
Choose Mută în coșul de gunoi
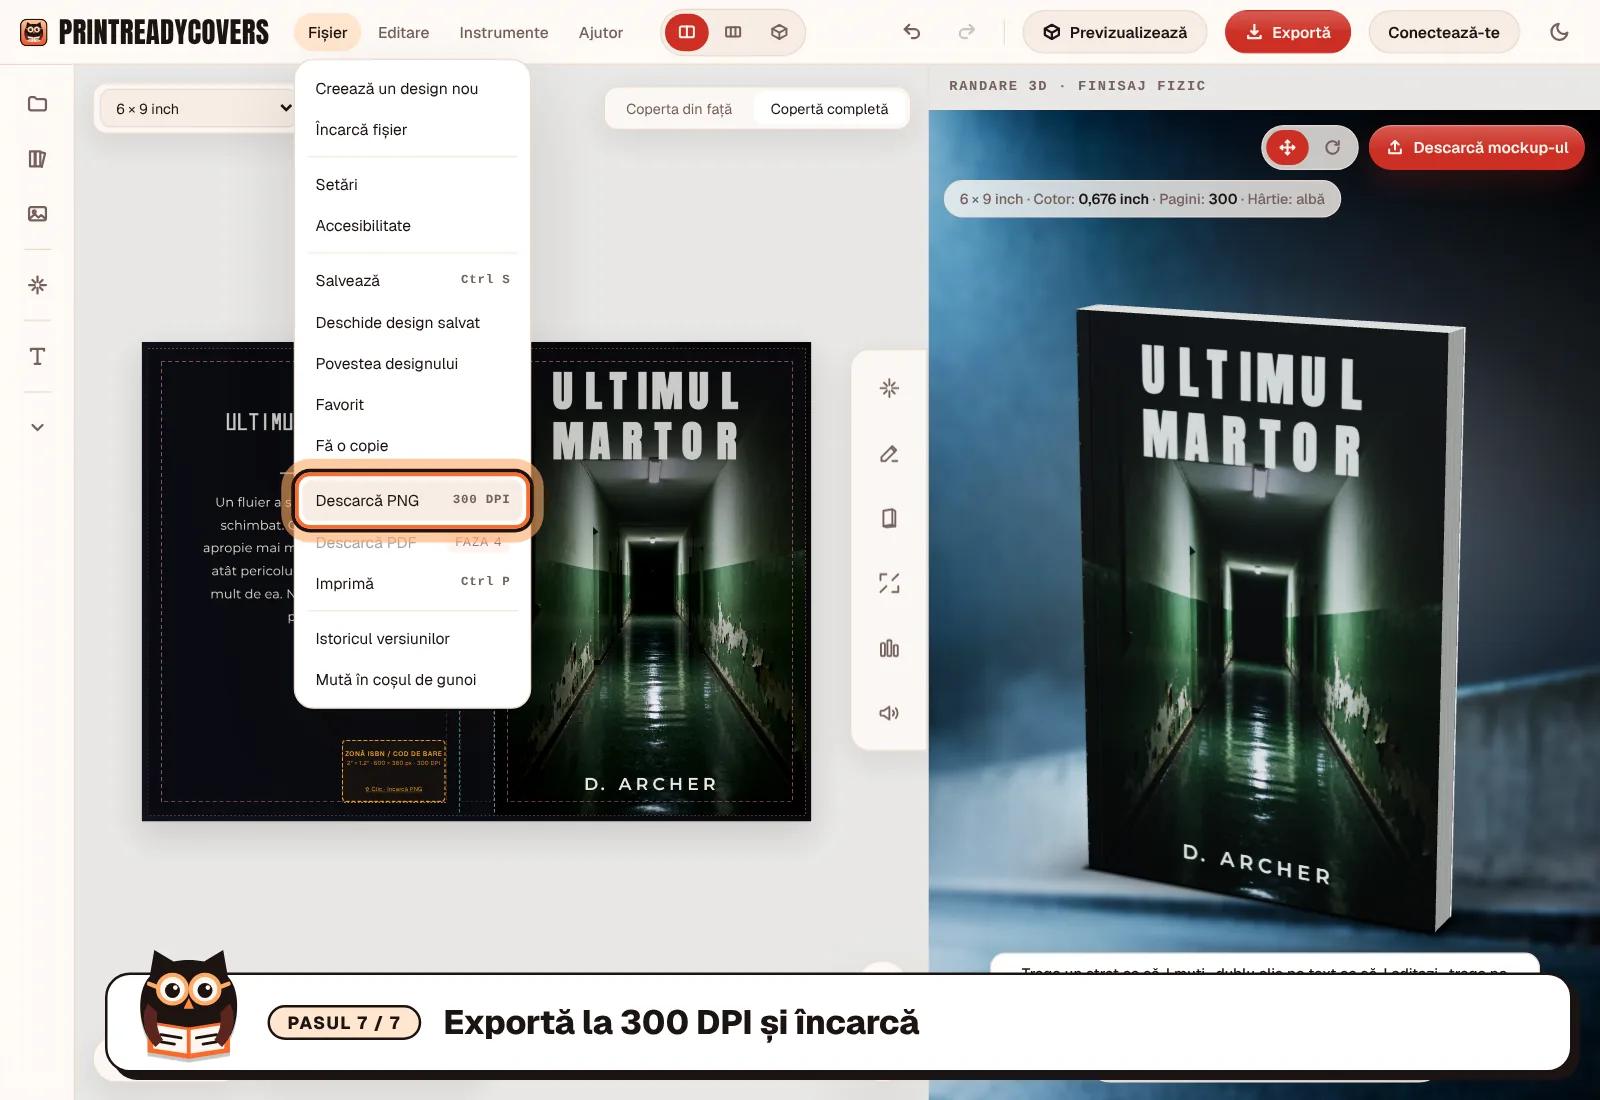(x=412, y=680)
